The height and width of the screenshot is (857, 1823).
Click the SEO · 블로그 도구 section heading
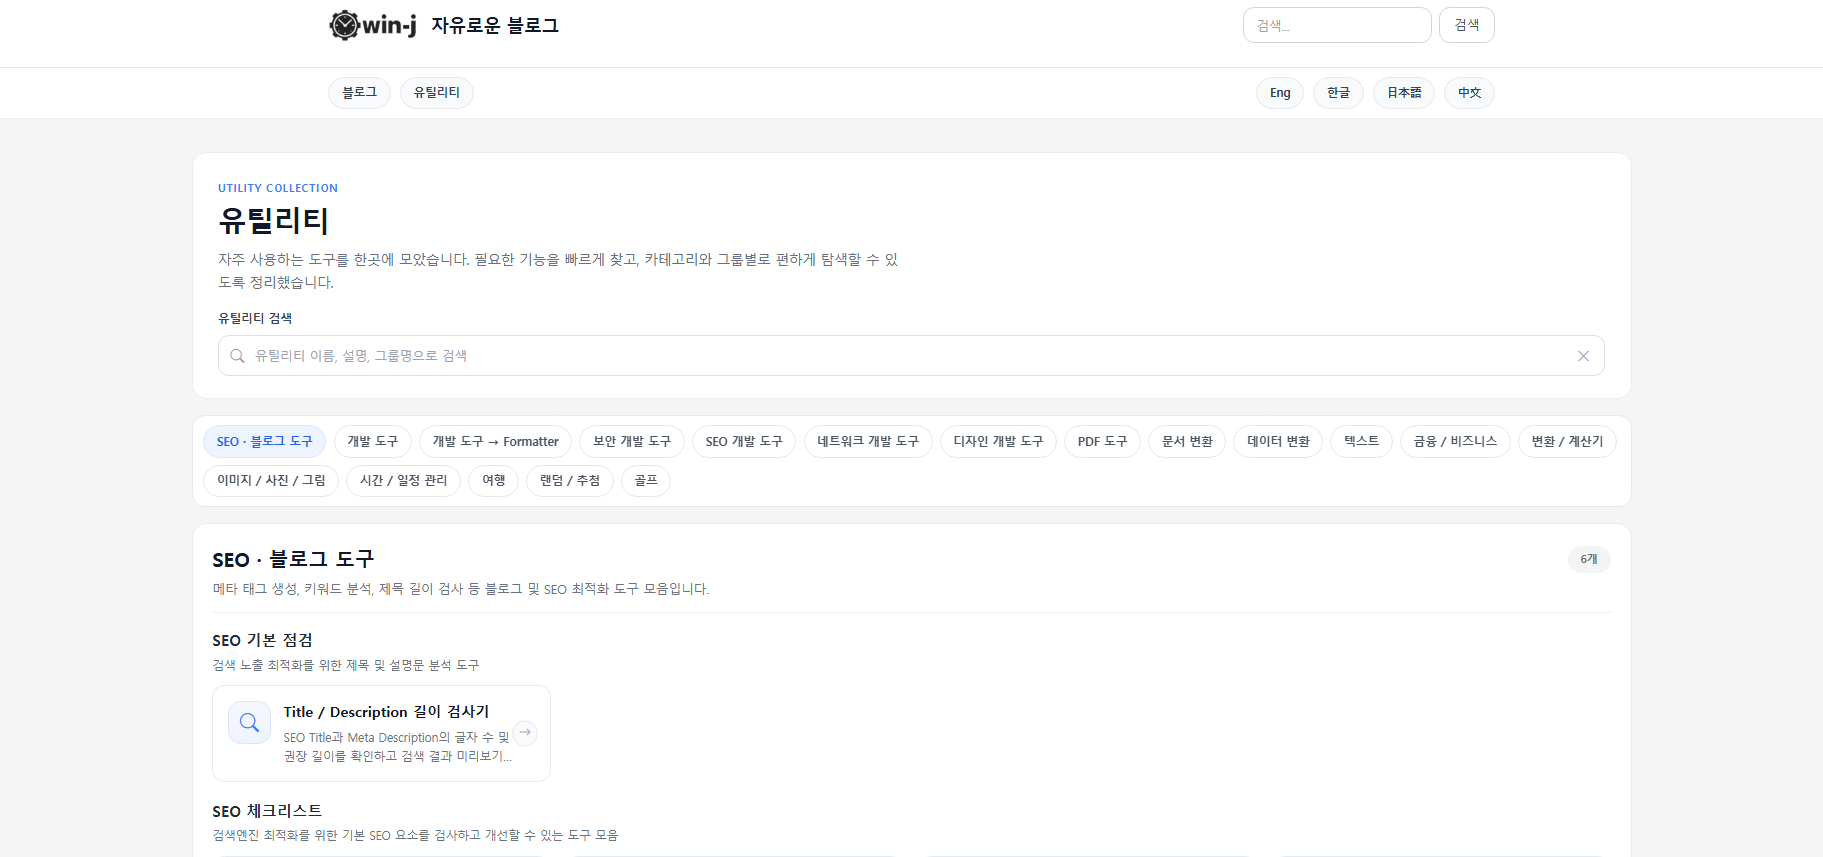(x=293, y=559)
